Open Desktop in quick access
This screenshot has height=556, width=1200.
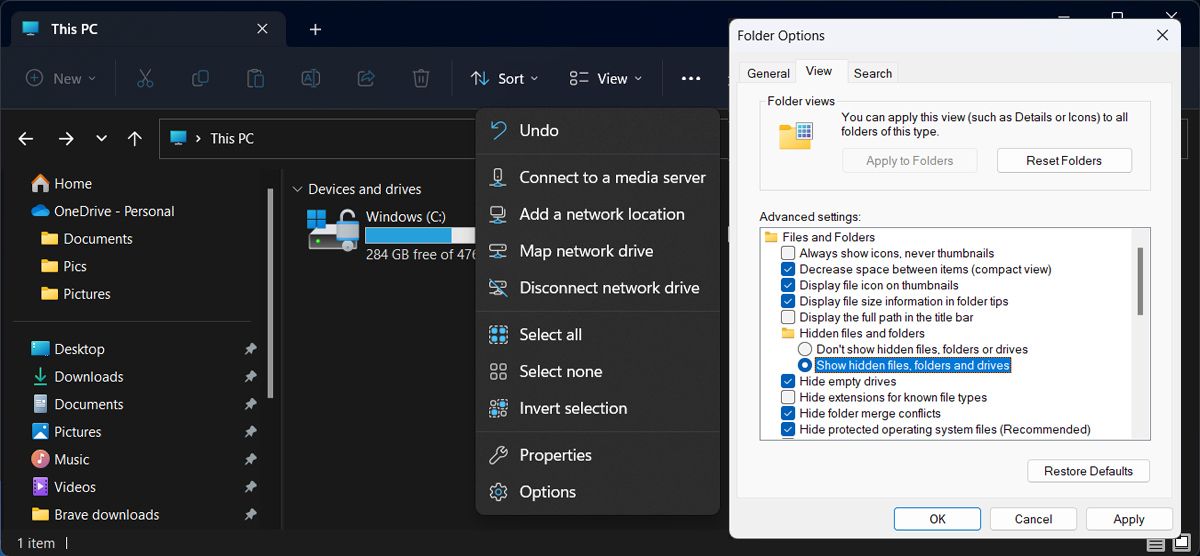pos(68,349)
